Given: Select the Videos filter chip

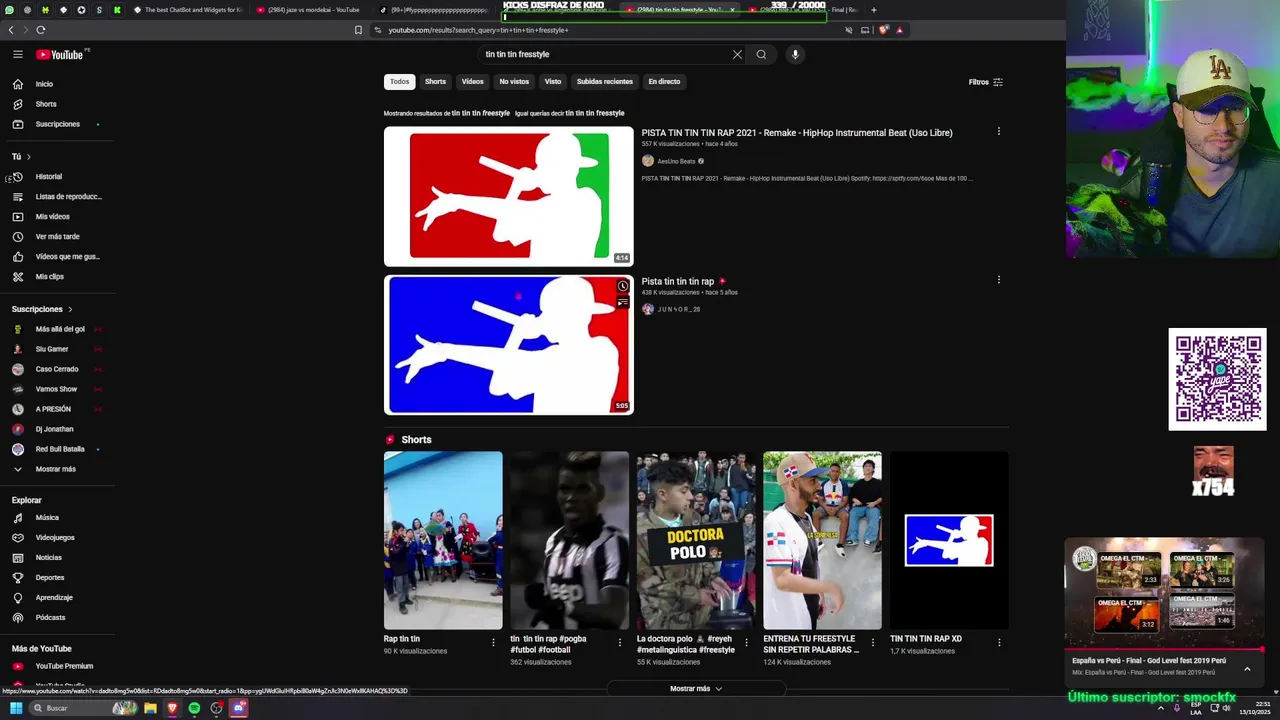Looking at the screenshot, I should click(x=472, y=82).
